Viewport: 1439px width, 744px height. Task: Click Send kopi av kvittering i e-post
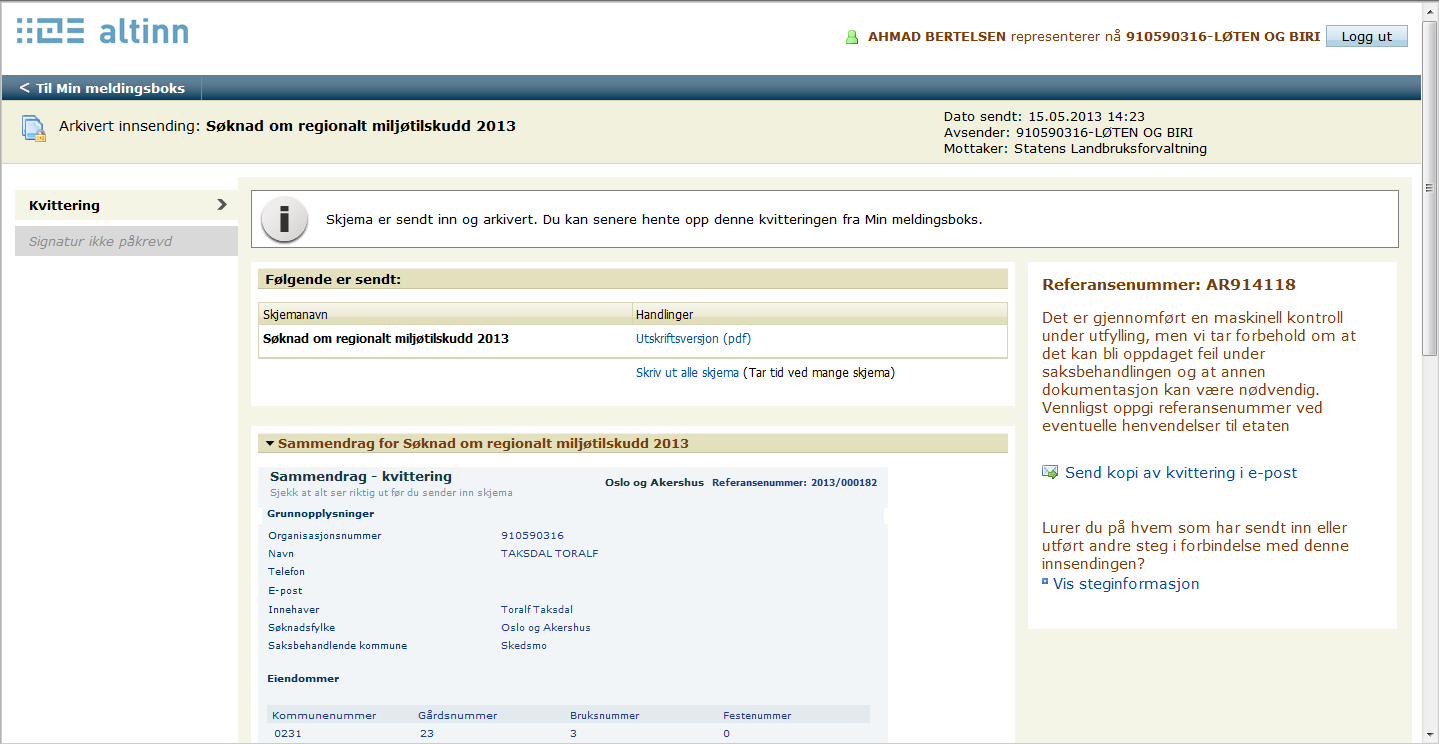[x=1181, y=473]
